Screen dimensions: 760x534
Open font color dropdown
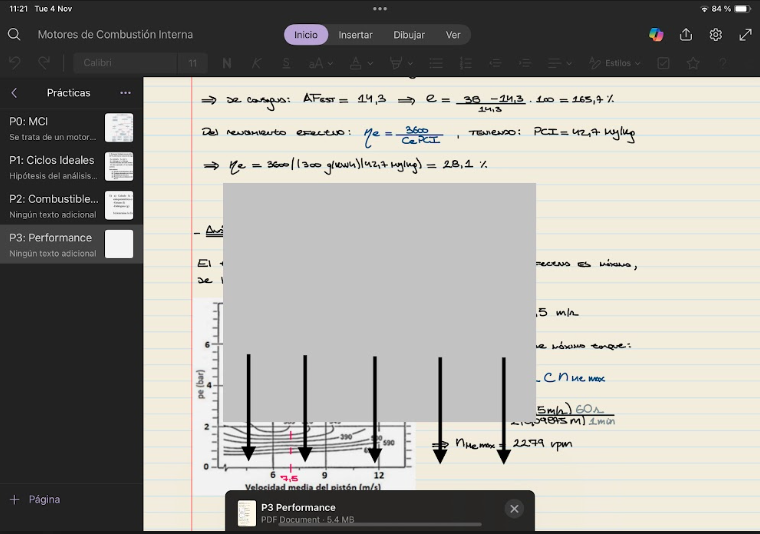(361, 63)
